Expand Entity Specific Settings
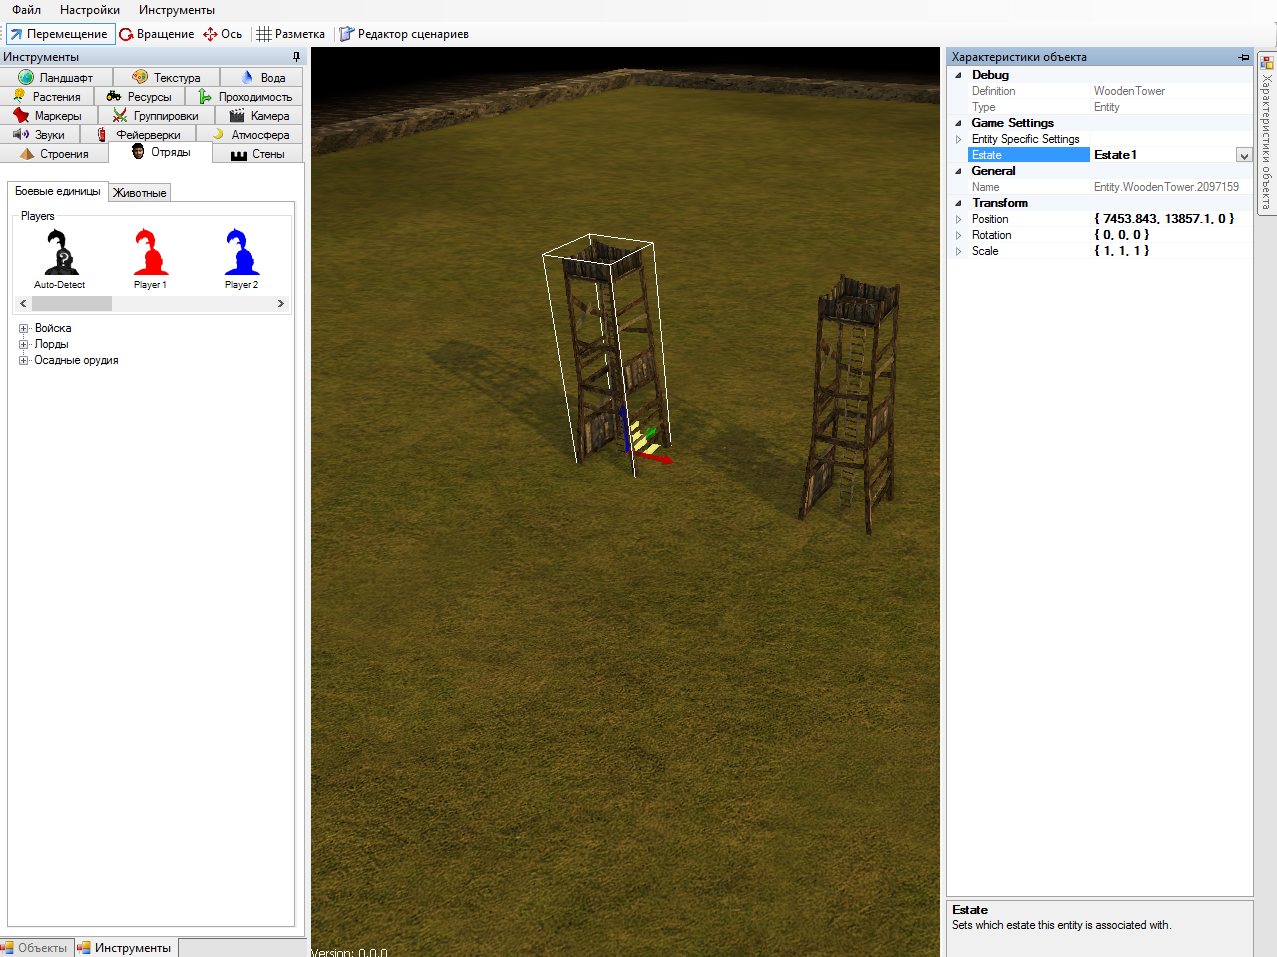This screenshot has height=957, width=1277. click(x=958, y=139)
